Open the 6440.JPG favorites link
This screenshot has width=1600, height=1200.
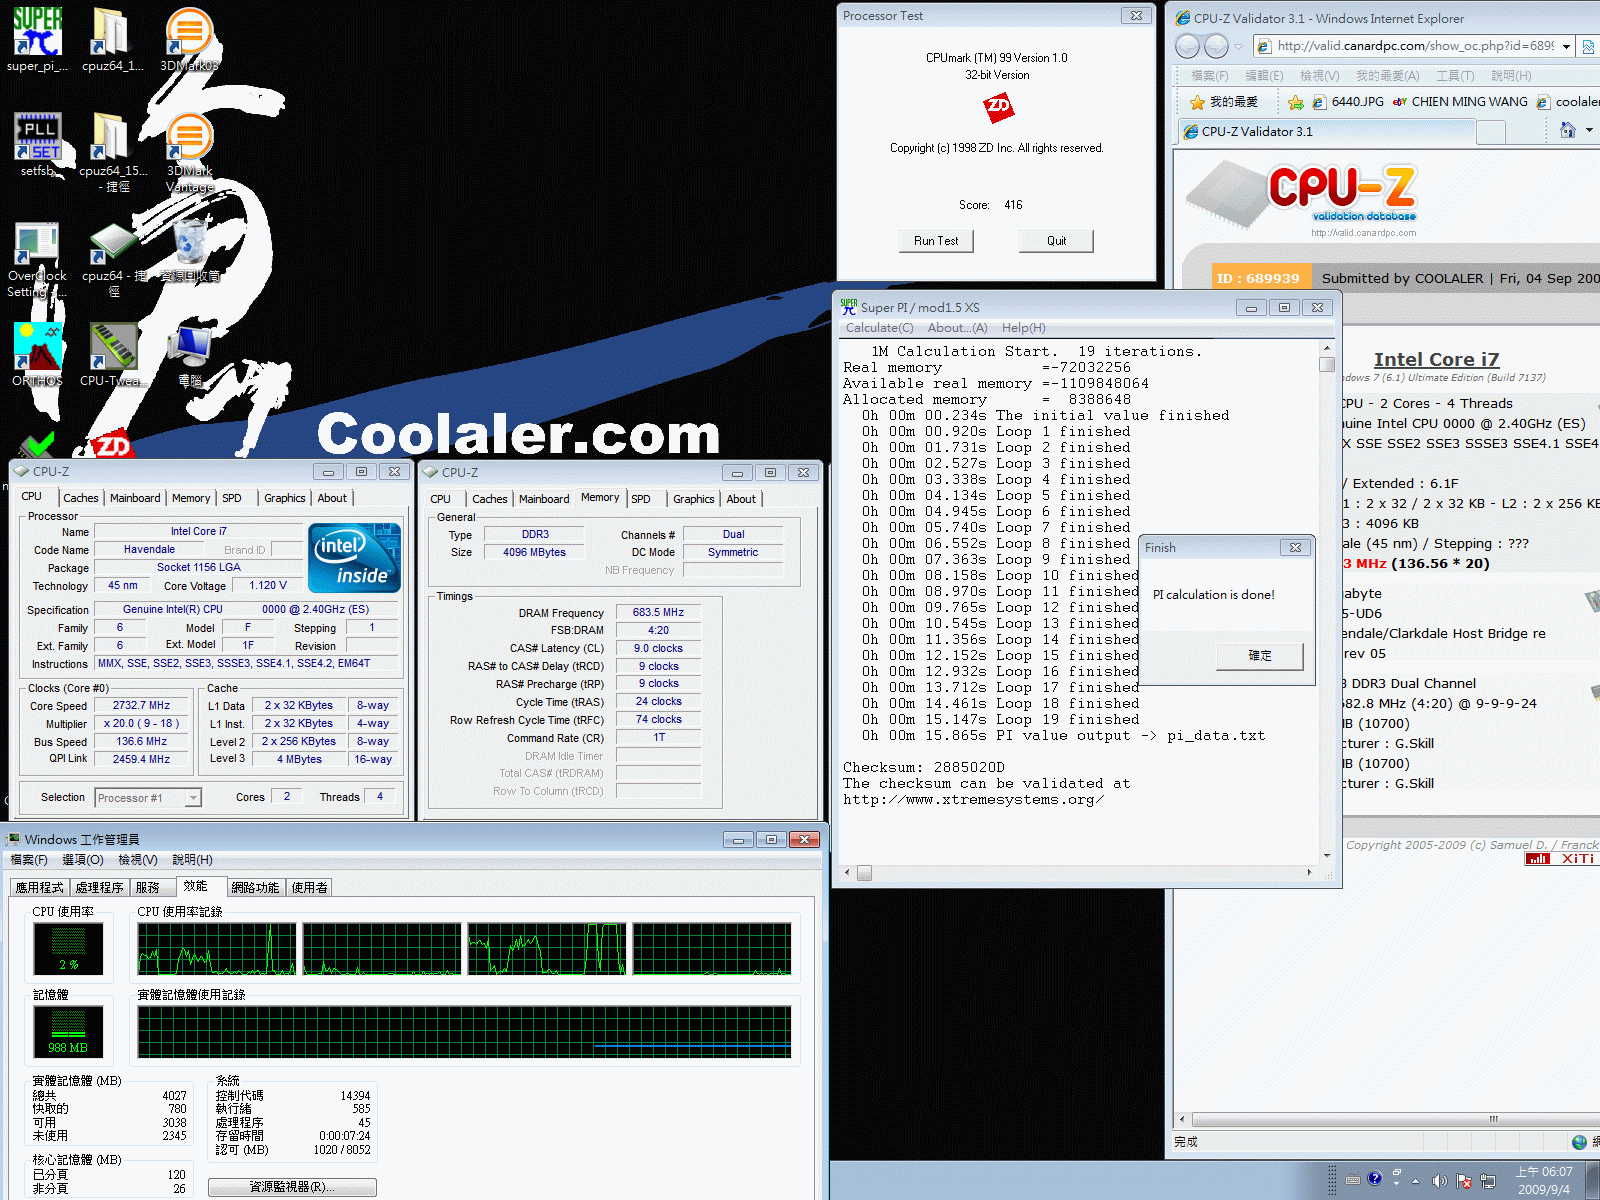coord(1348,102)
